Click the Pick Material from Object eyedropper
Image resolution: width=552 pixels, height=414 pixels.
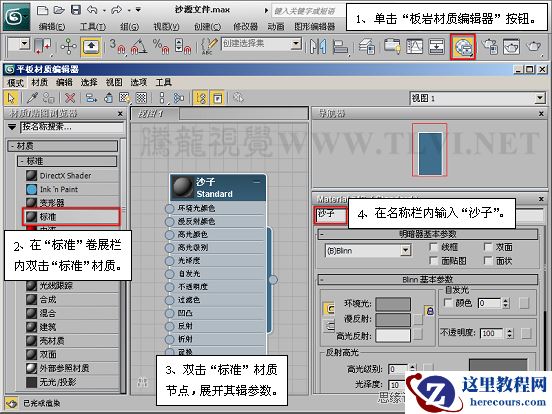coord(32,98)
